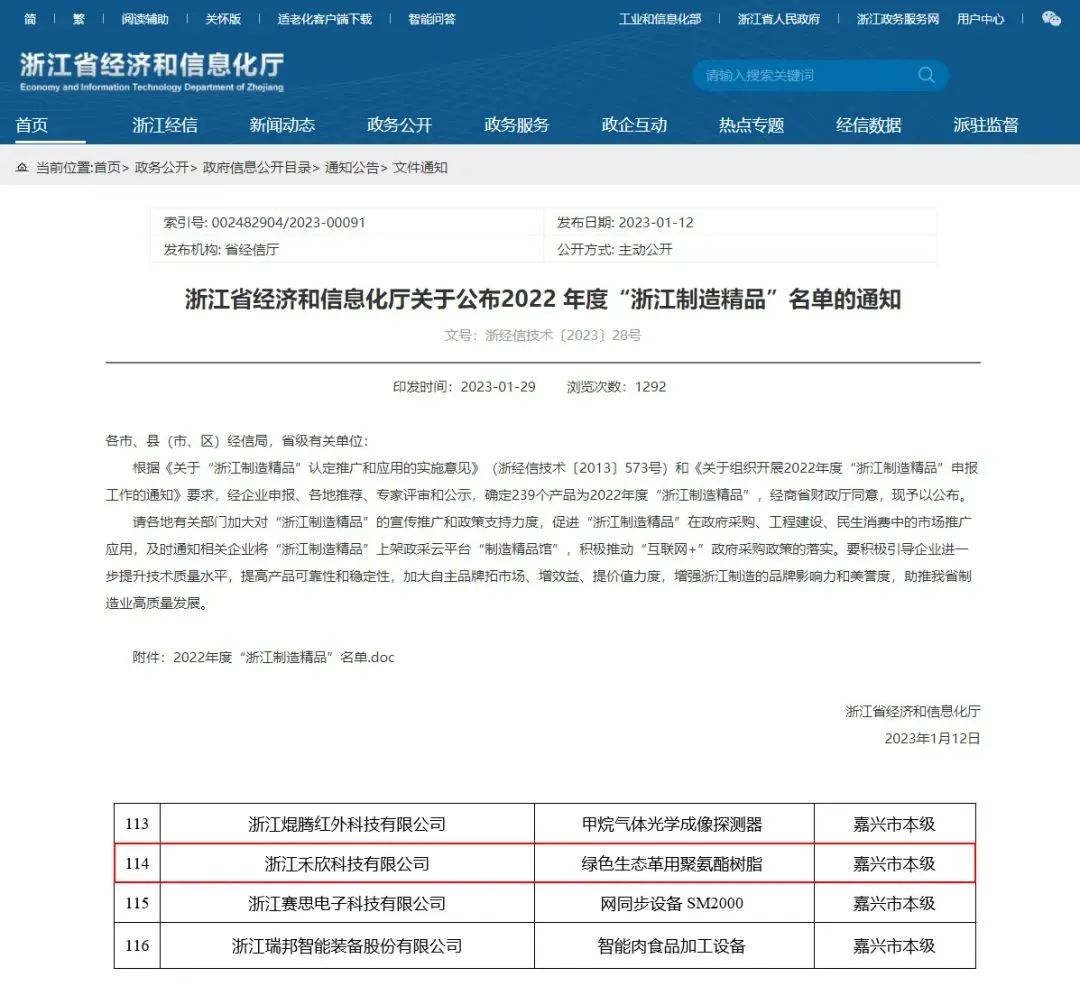Click table cell 浙江禾欣科技有限公司

347,864
